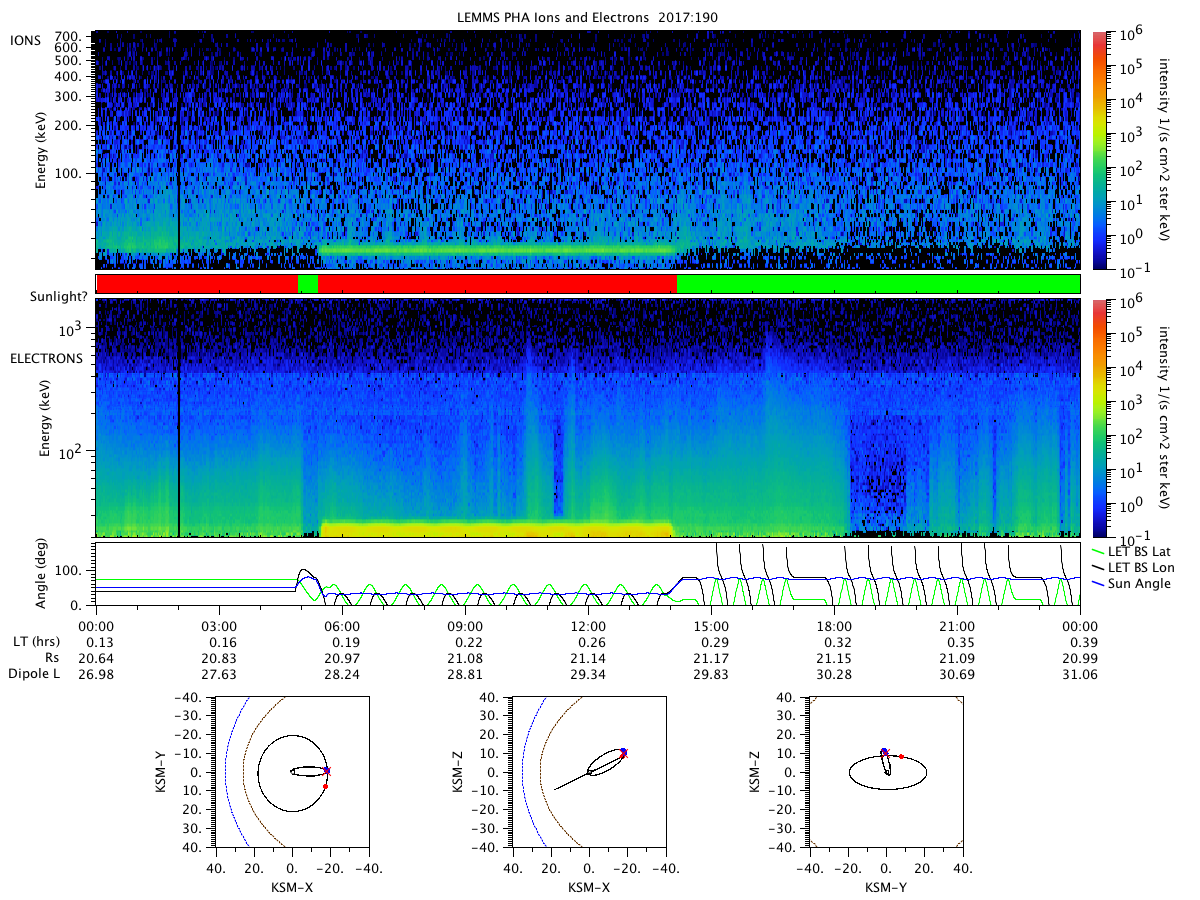This screenshot has height=900, width=1200.
Task: Click the KSM-Y versus KSM-Z orbit thumbnail
Action: [x=885, y=772]
